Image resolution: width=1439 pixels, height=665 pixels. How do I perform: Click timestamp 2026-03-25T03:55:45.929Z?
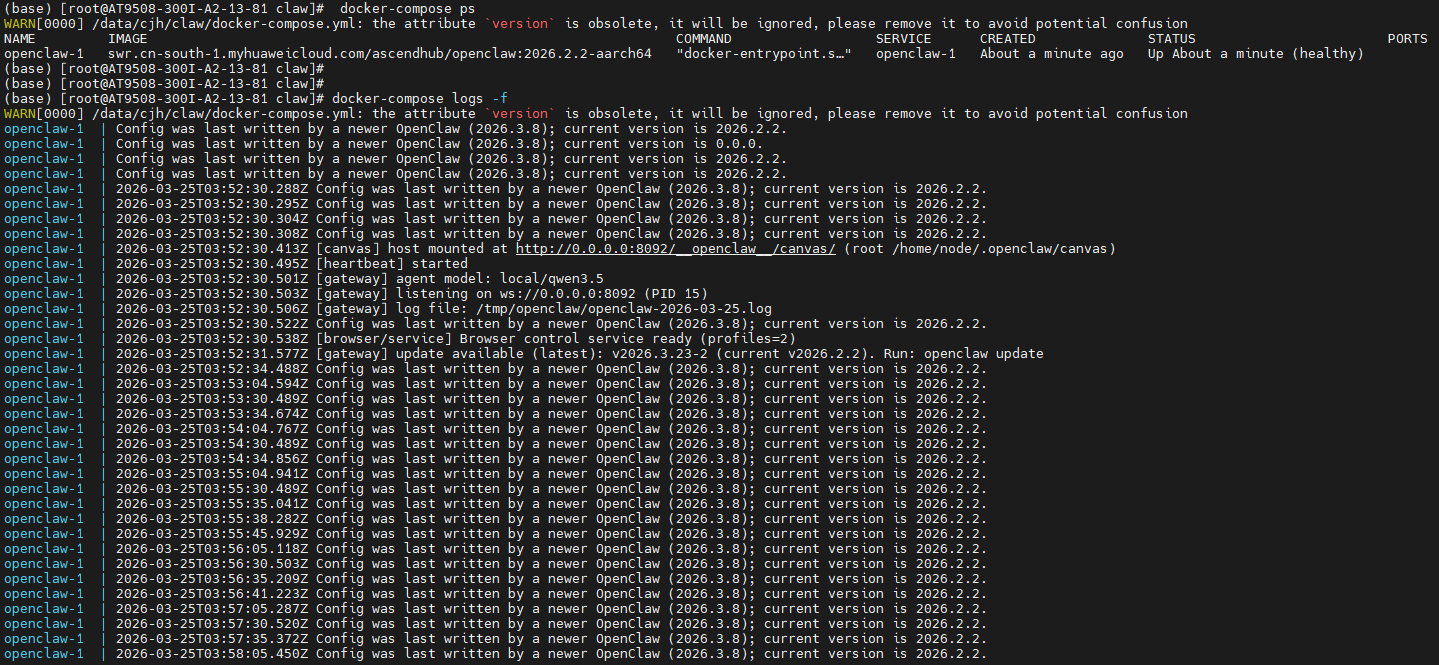pos(212,534)
